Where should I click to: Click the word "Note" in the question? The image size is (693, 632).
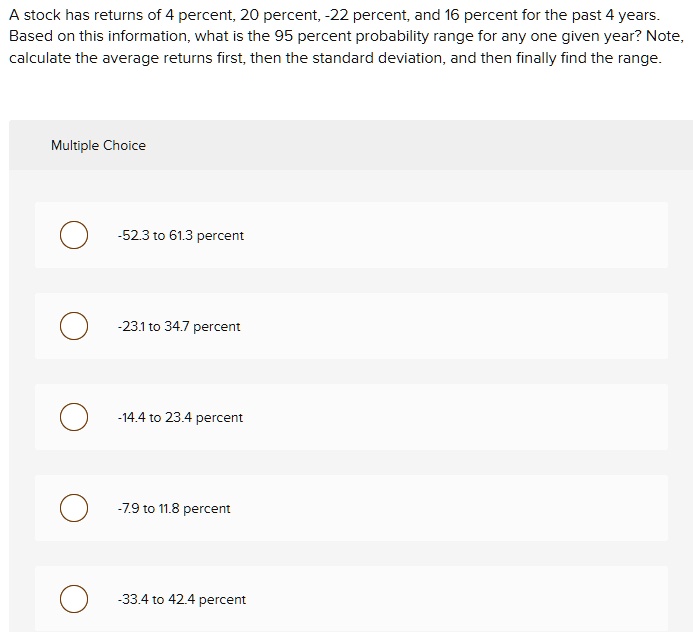tap(663, 36)
